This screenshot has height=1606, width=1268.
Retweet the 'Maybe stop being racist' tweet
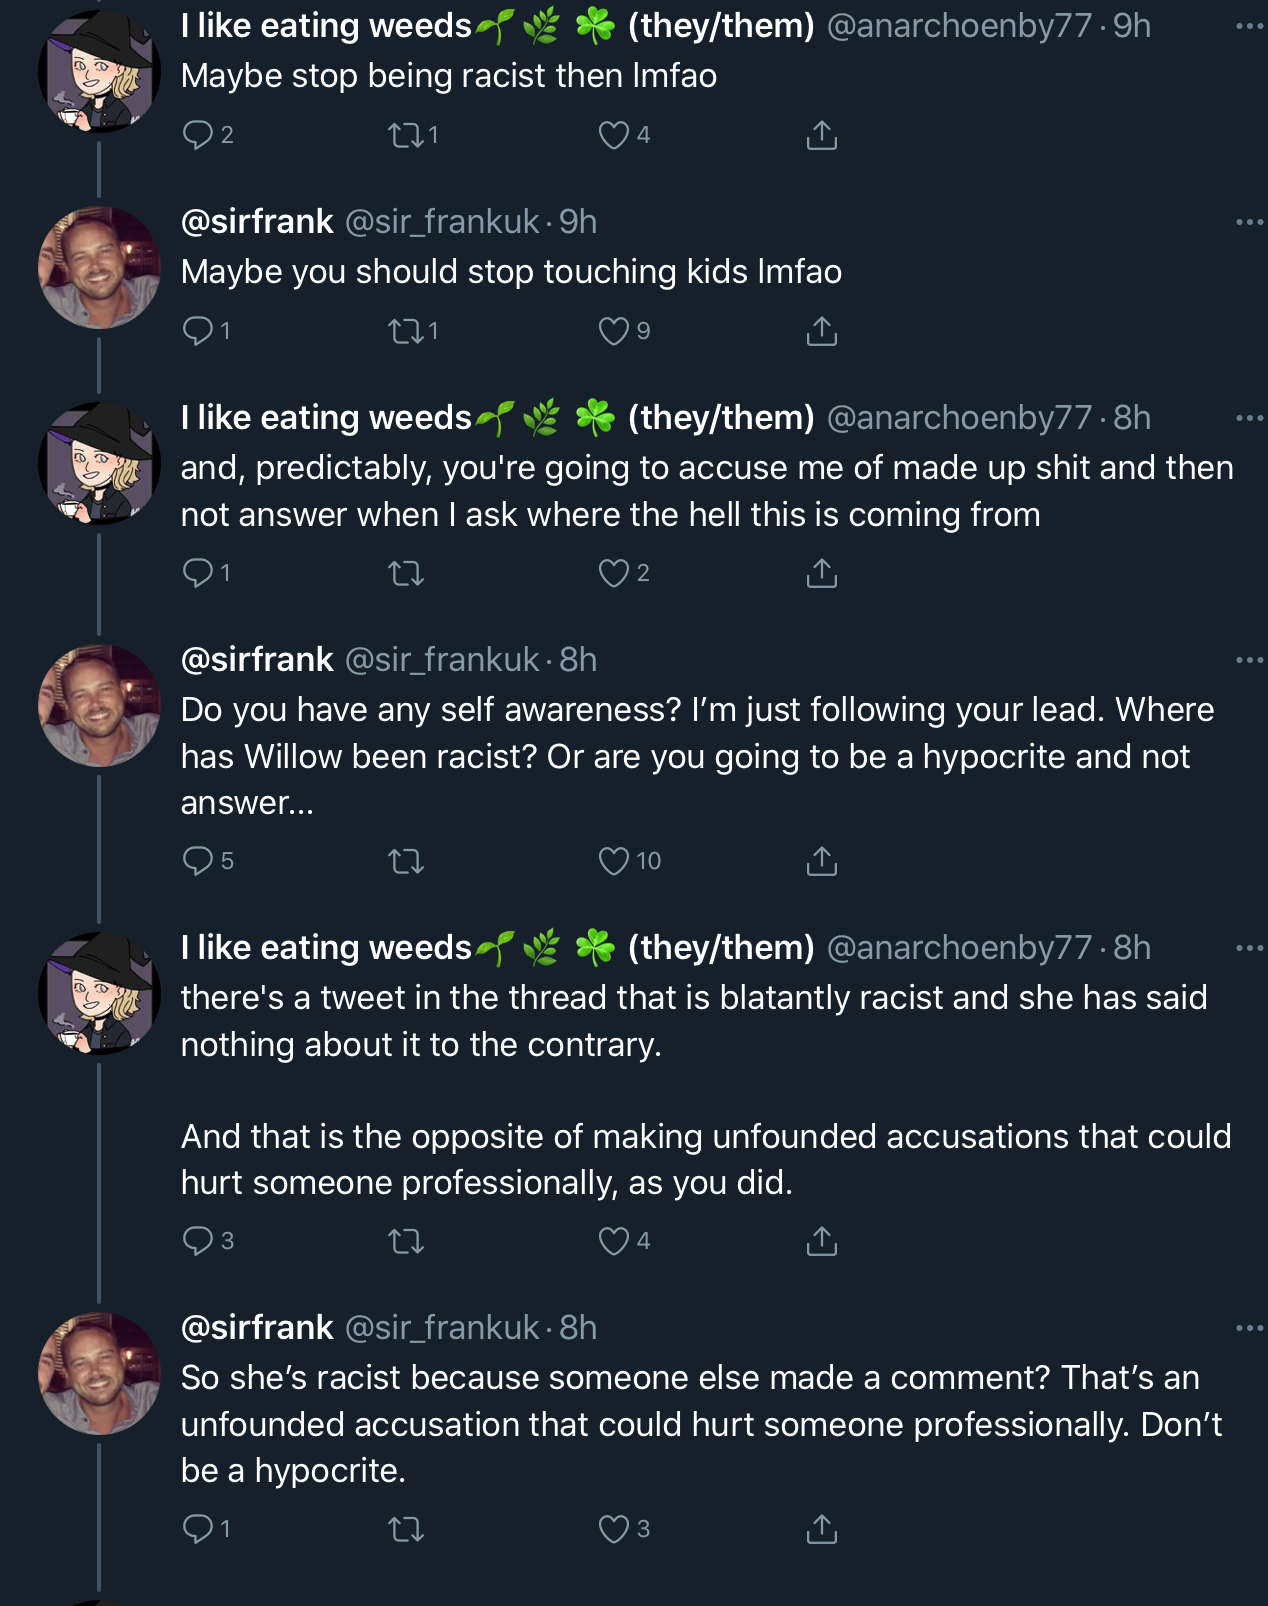(x=406, y=135)
